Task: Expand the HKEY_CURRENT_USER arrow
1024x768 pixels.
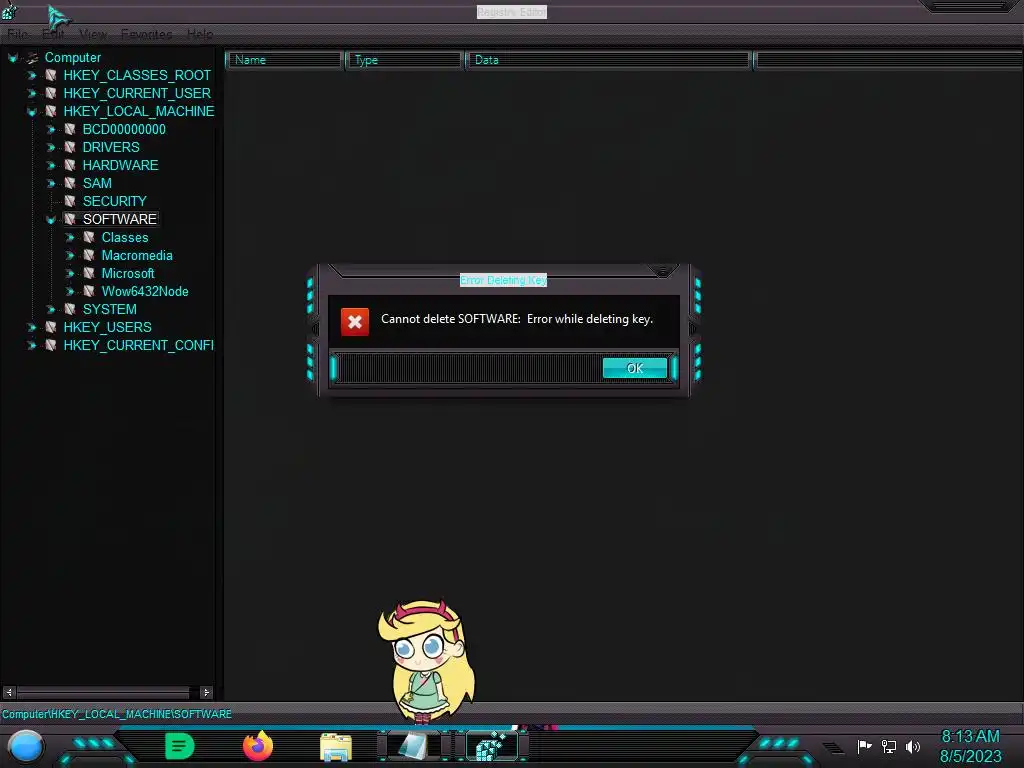Action: (x=31, y=93)
